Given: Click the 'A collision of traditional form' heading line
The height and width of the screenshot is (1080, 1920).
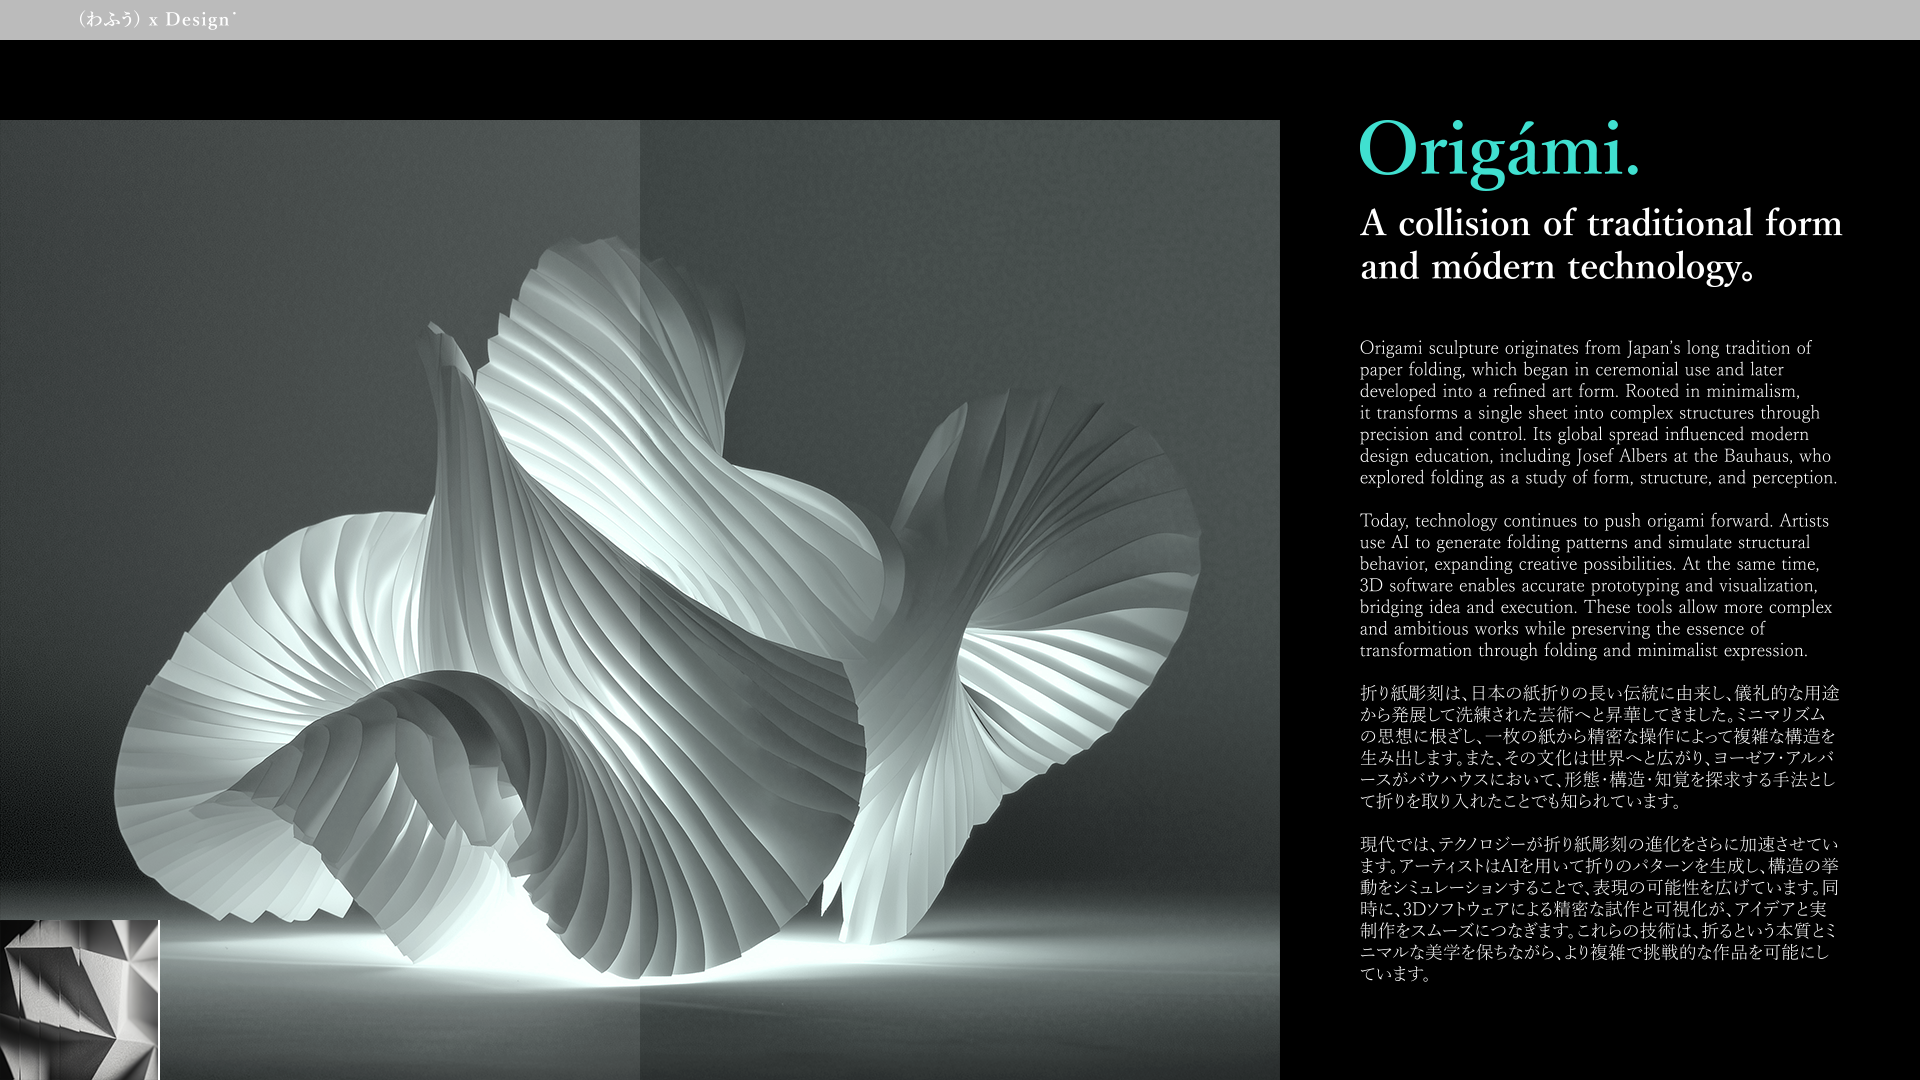Looking at the screenshot, I should click(1600, 223).
